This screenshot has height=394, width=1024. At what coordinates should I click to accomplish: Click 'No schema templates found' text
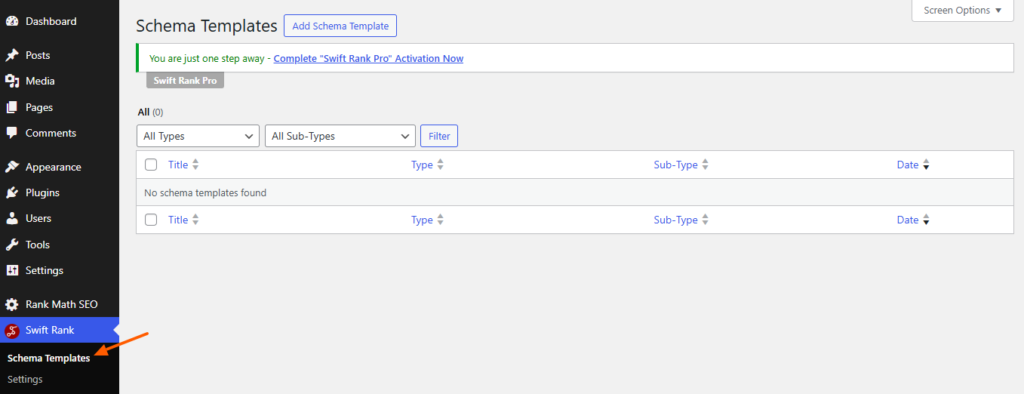pos(205,193)
